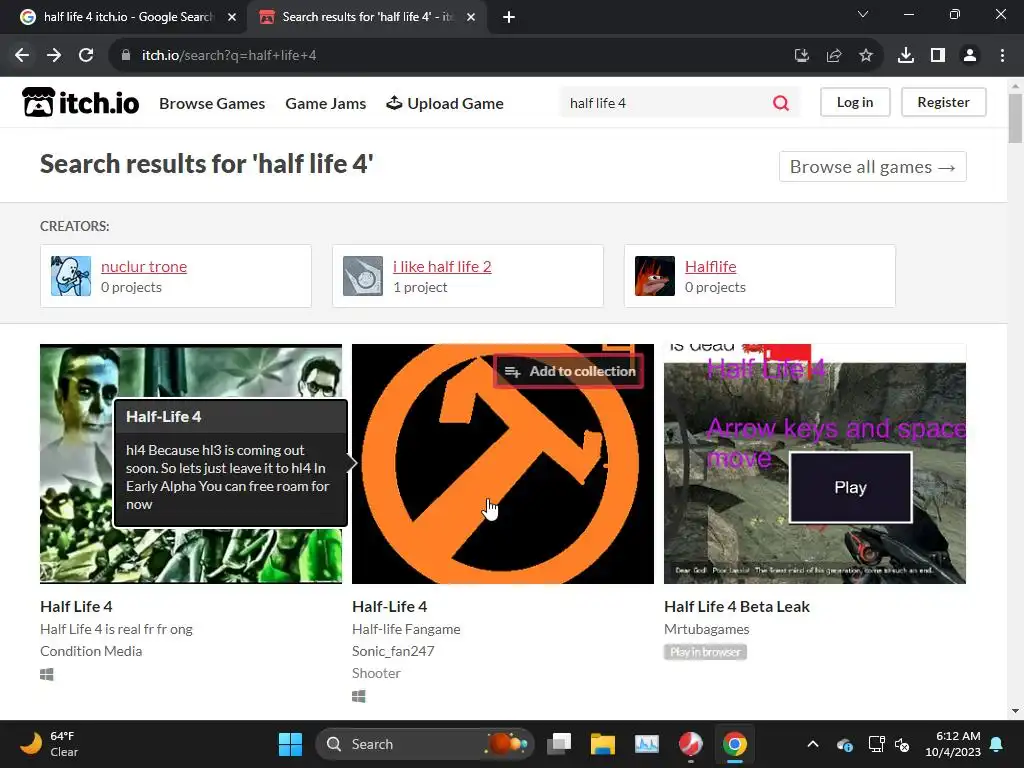Show hidden tray icons chevron
The width and height of the screenshot is (1024, 768).
812,744
